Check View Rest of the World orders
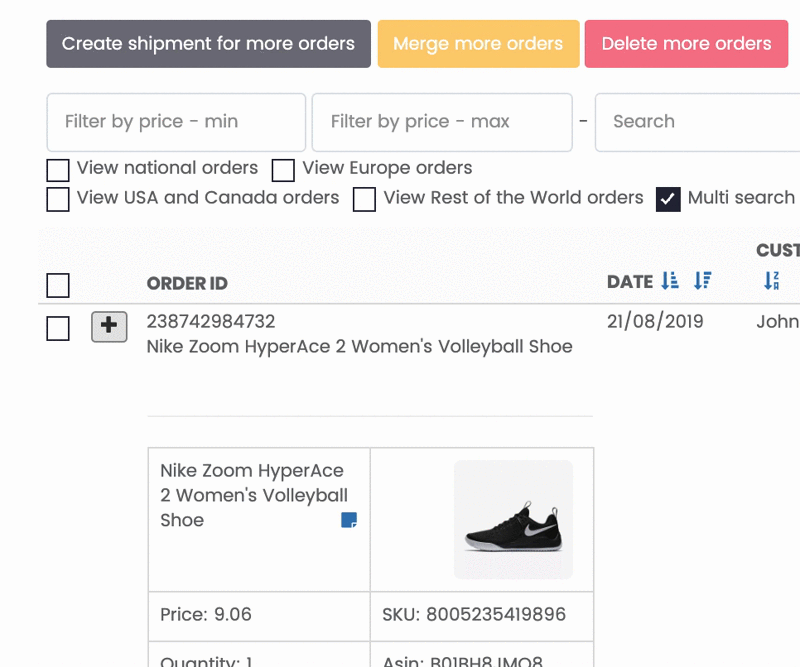Image resolution: width=800 pixels, height=667 pixels. [364, 199]
